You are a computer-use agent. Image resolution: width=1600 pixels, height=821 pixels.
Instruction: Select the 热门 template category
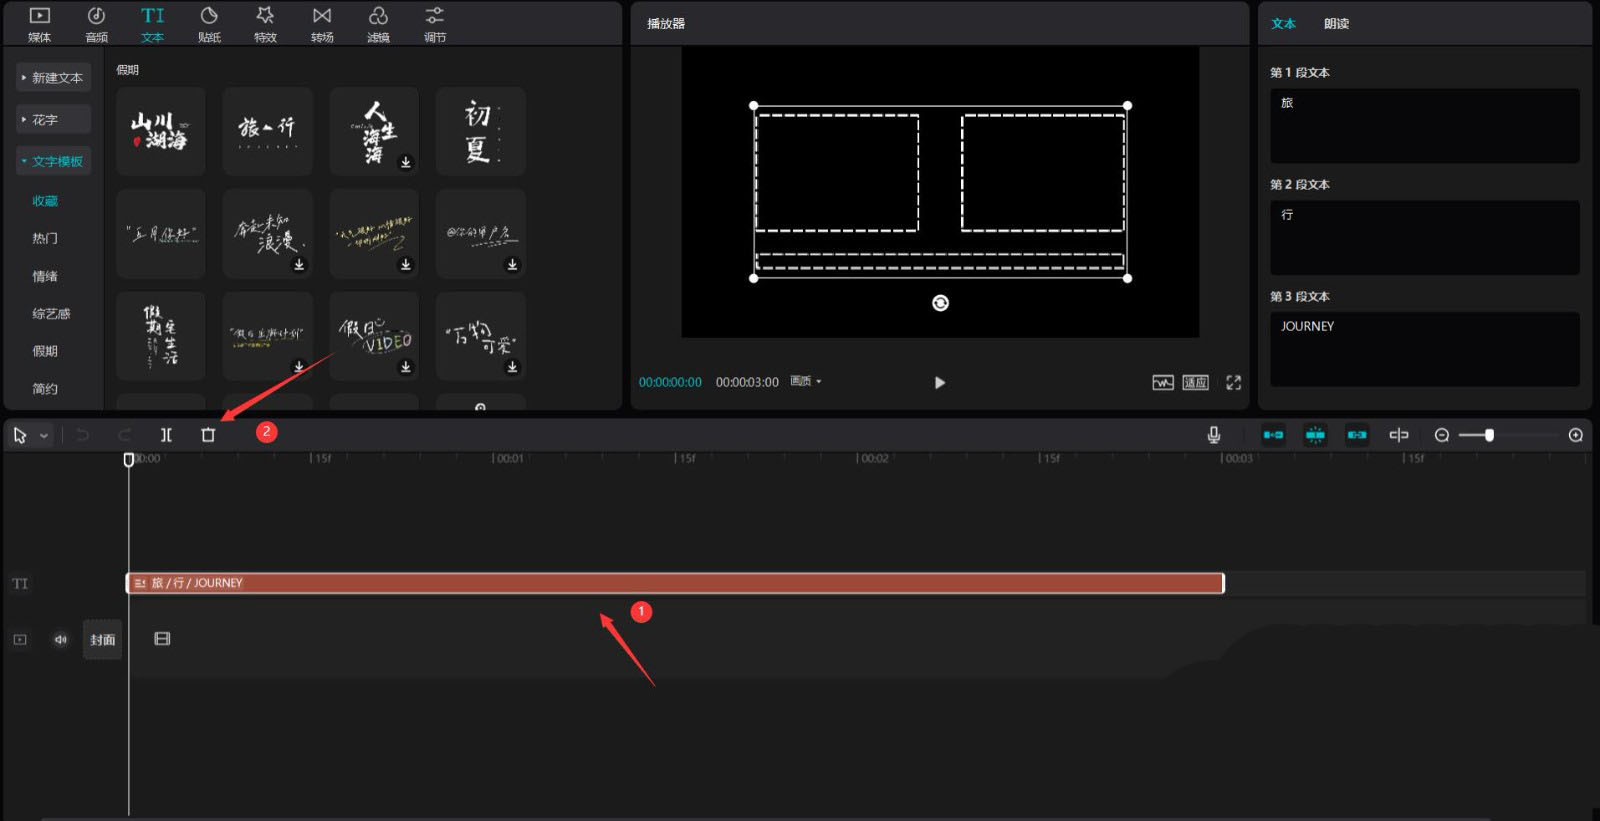(45, 239)
